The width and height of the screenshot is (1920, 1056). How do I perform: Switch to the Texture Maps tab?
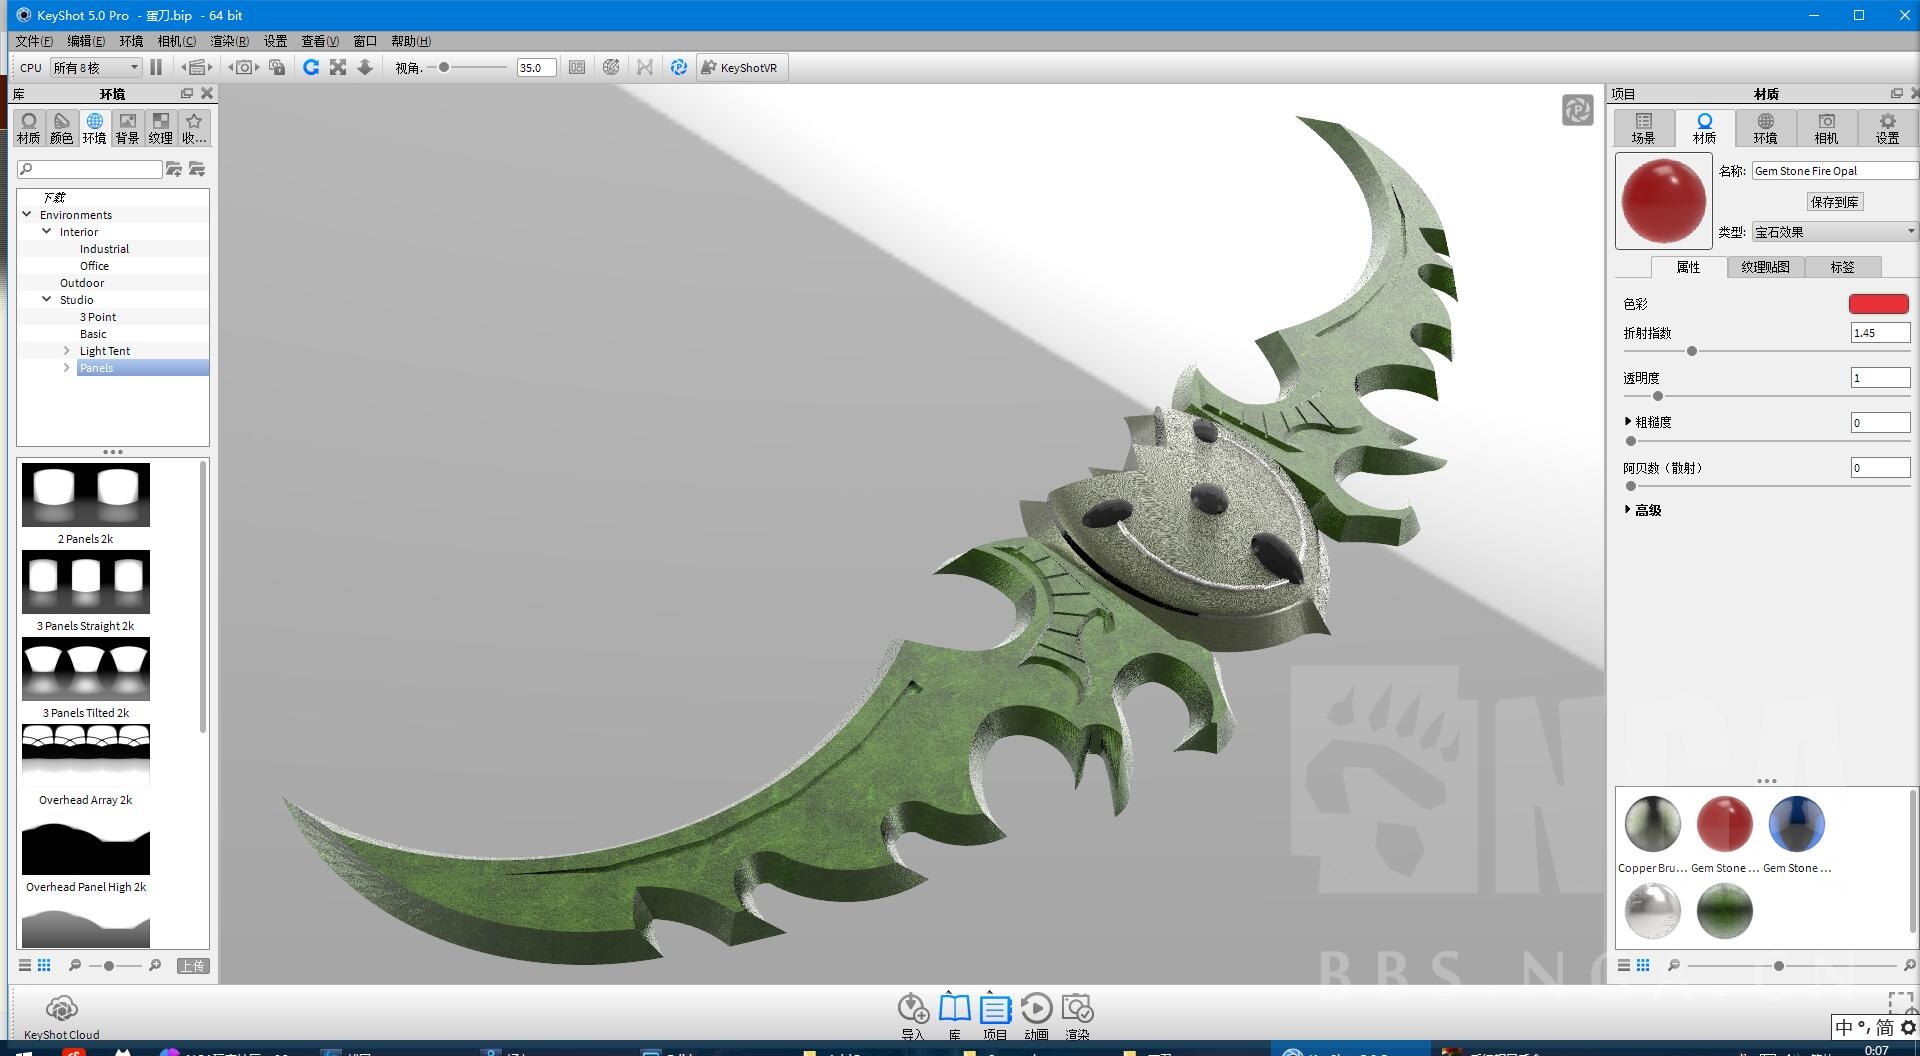[1765, 267]
